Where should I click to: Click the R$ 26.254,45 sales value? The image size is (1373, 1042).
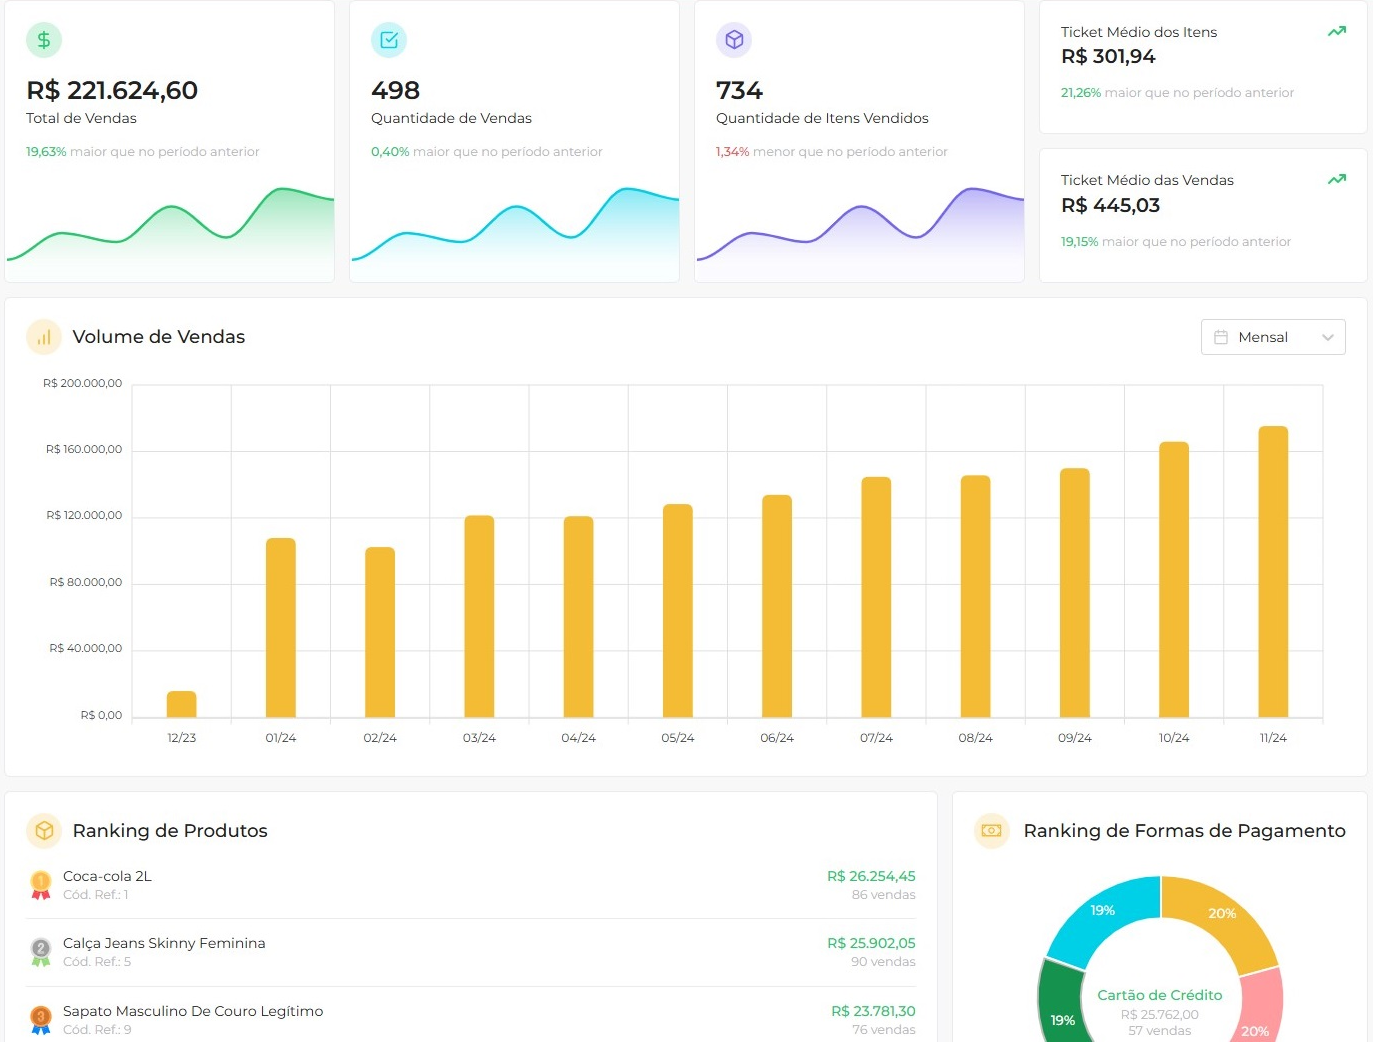tap(871, 876)
